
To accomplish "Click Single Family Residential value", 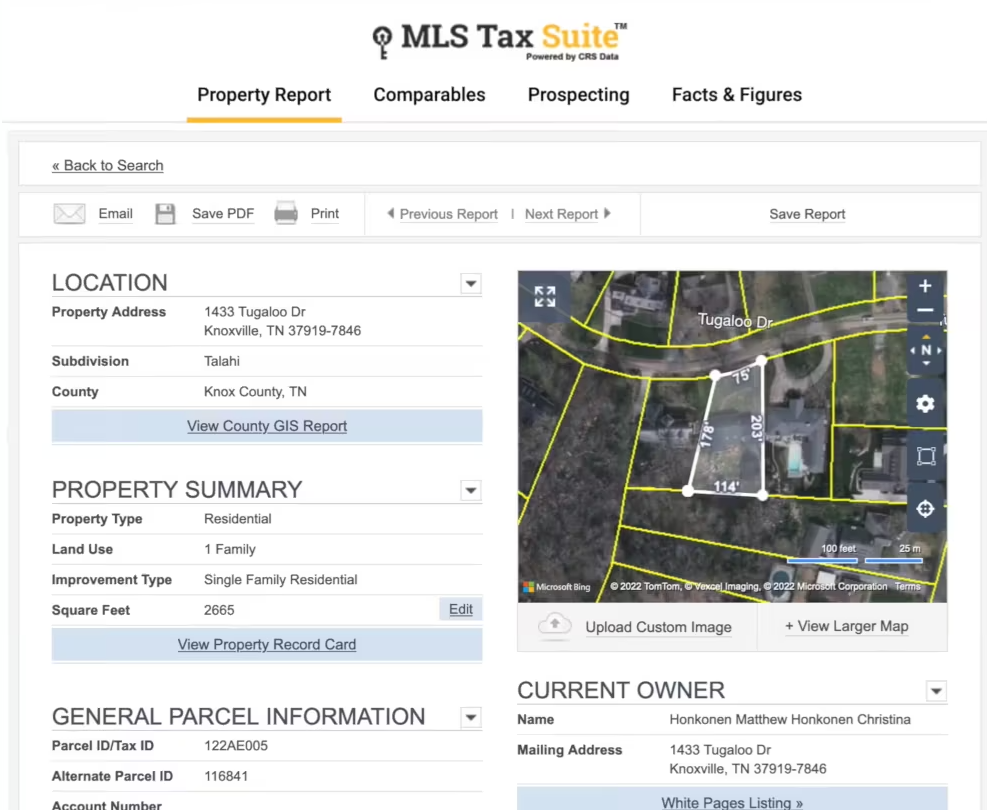I will 281,580.
